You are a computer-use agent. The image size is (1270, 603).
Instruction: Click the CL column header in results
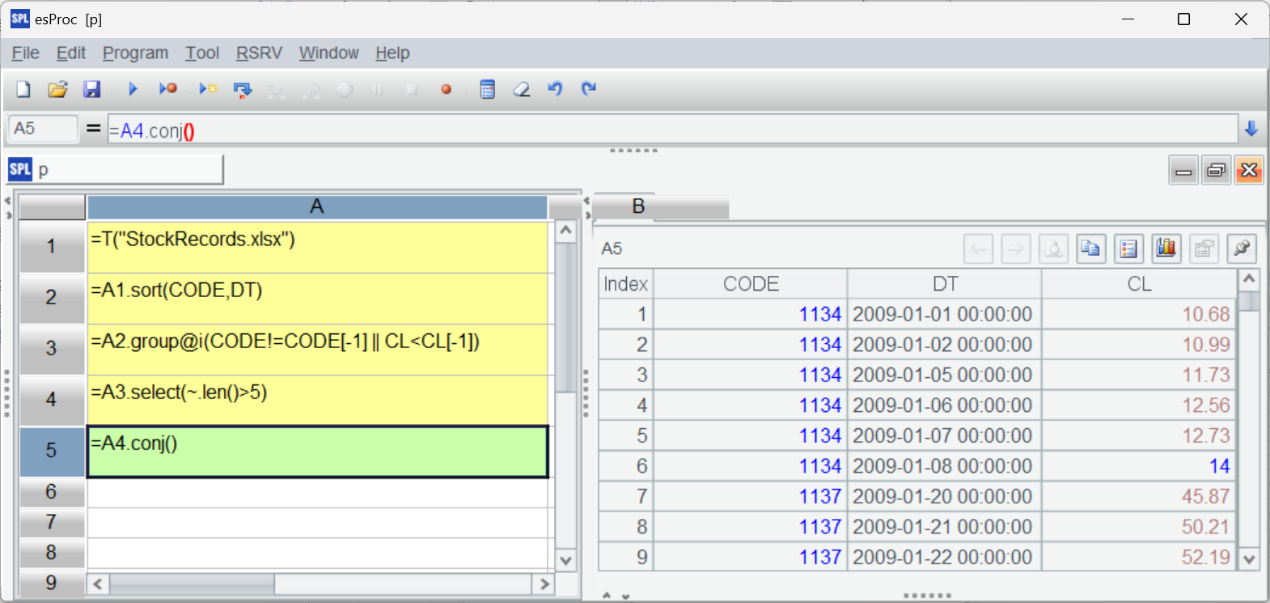[x=1139, y=284]
